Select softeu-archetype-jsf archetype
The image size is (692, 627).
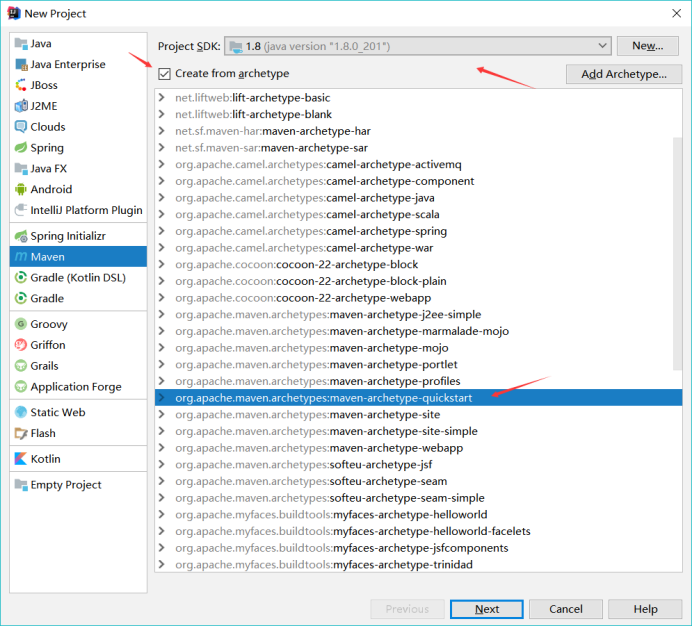pos(418,464)
